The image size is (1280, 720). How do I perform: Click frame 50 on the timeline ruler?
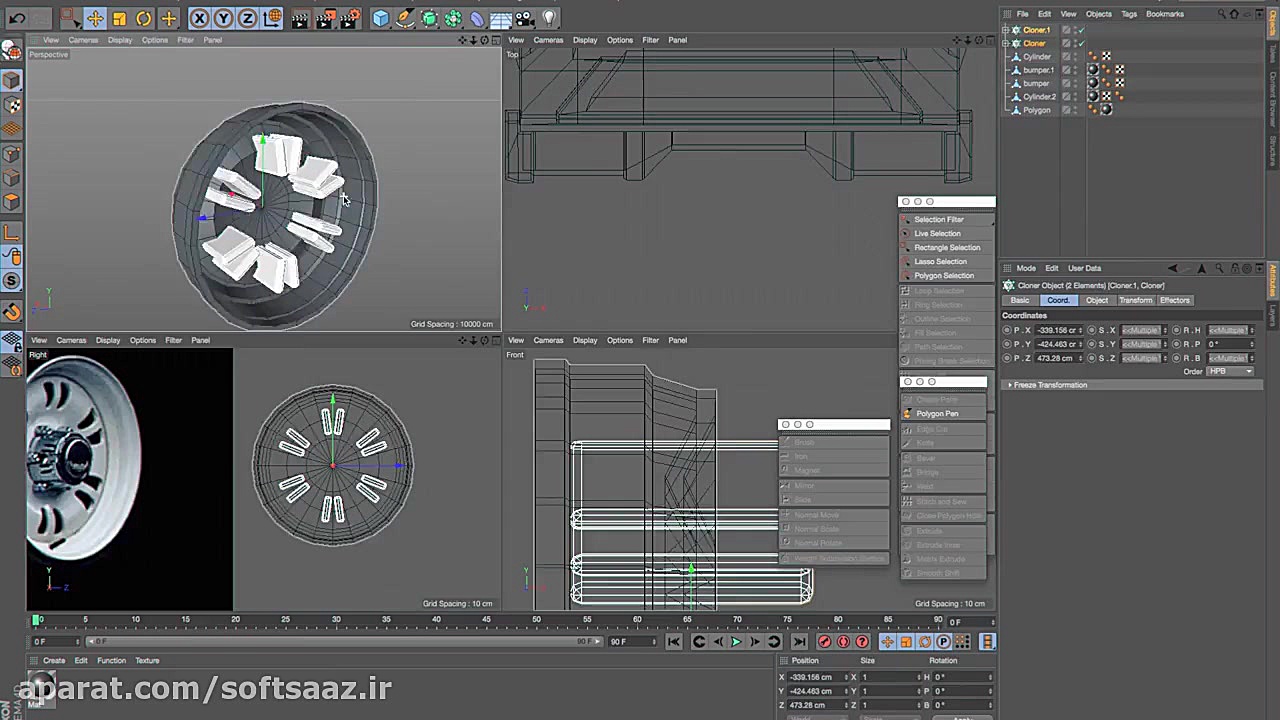[x=536, y=620]
